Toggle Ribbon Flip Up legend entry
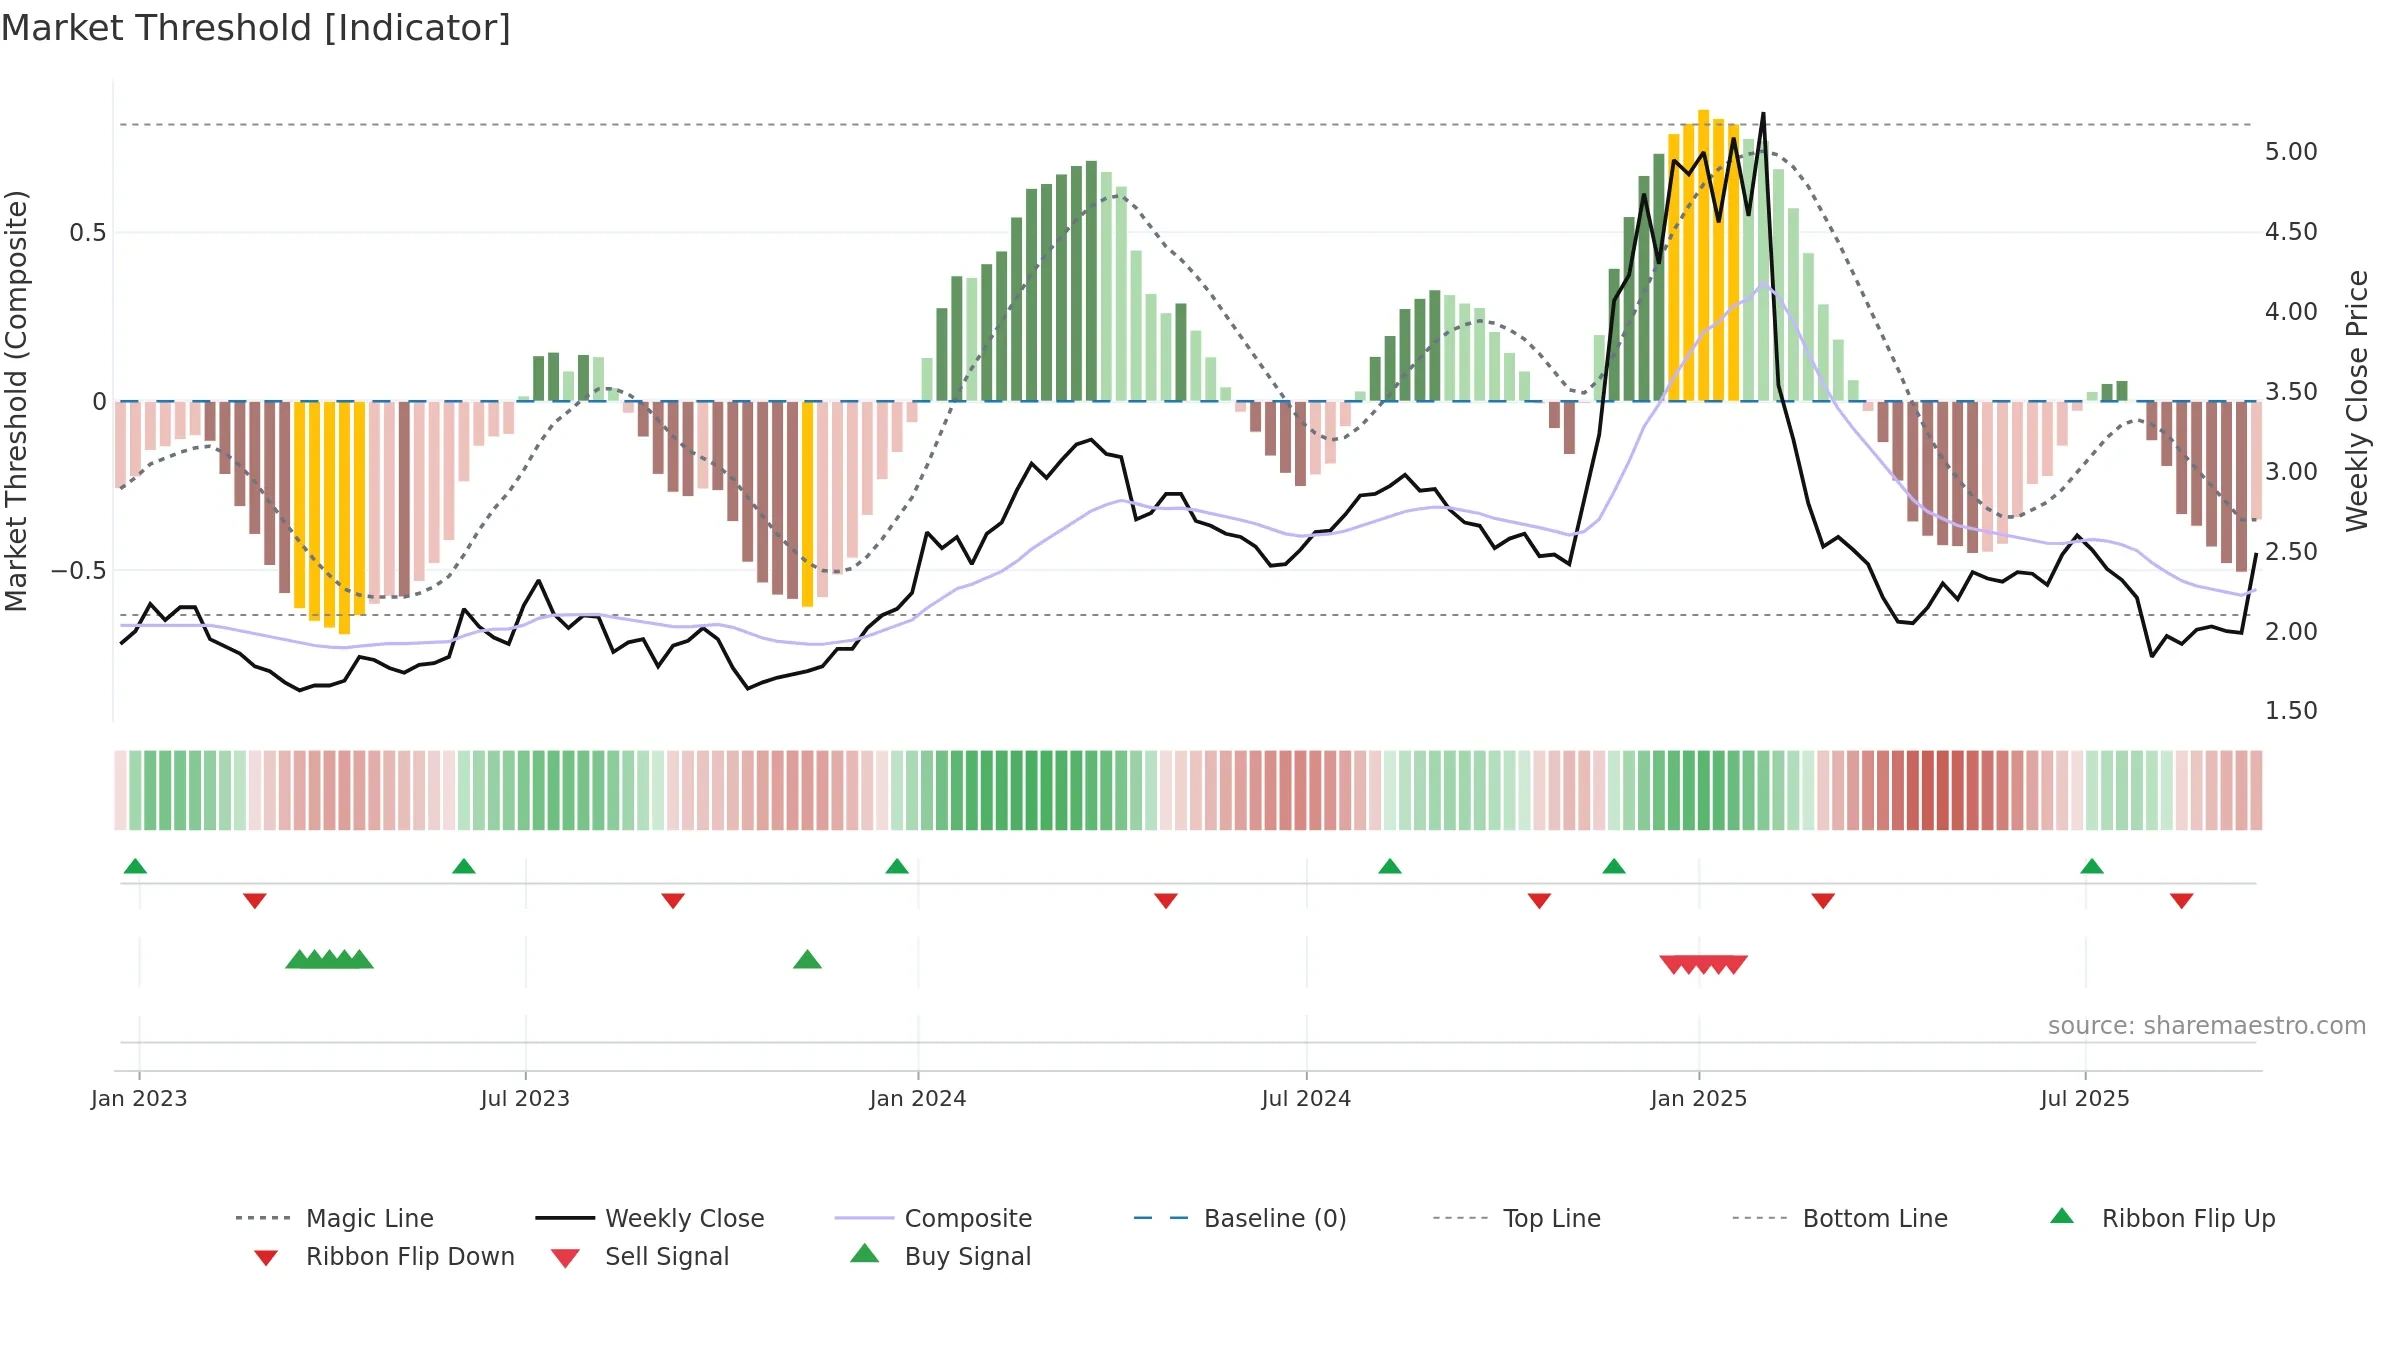Screen dimensions: 2400x1350 [2162, 1218]
